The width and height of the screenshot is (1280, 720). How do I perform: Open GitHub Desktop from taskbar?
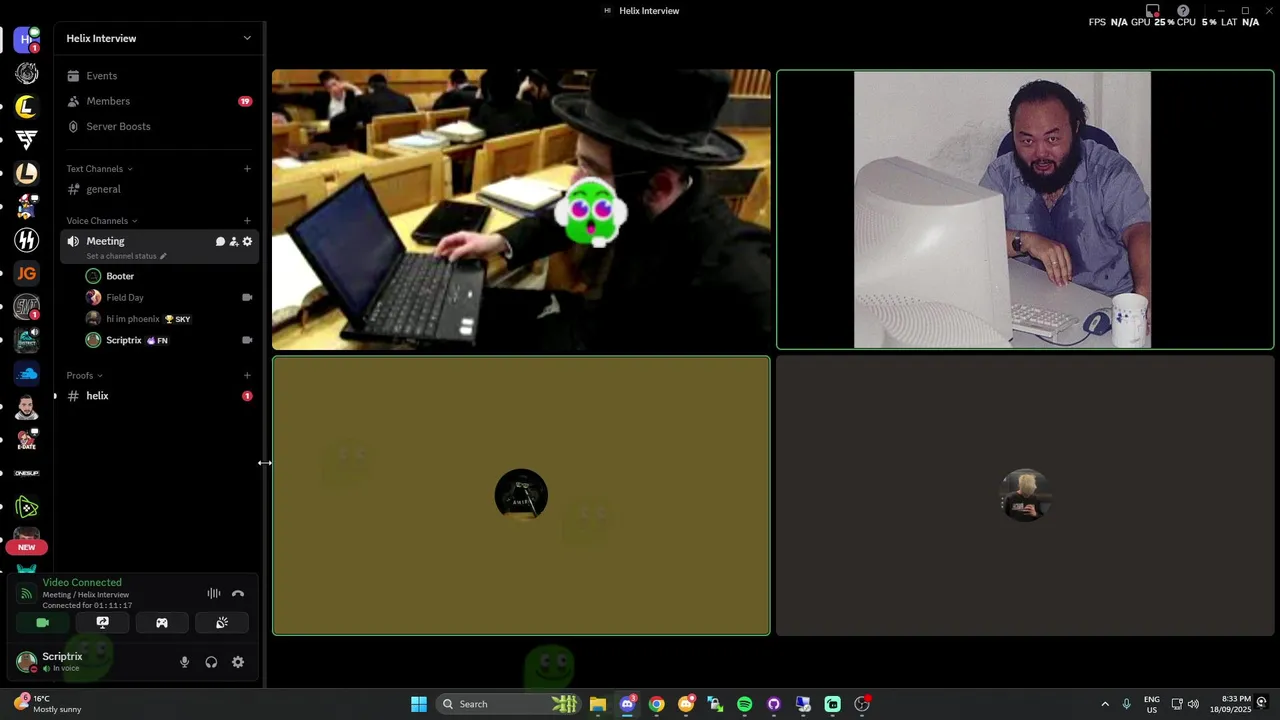pos(774,704)
